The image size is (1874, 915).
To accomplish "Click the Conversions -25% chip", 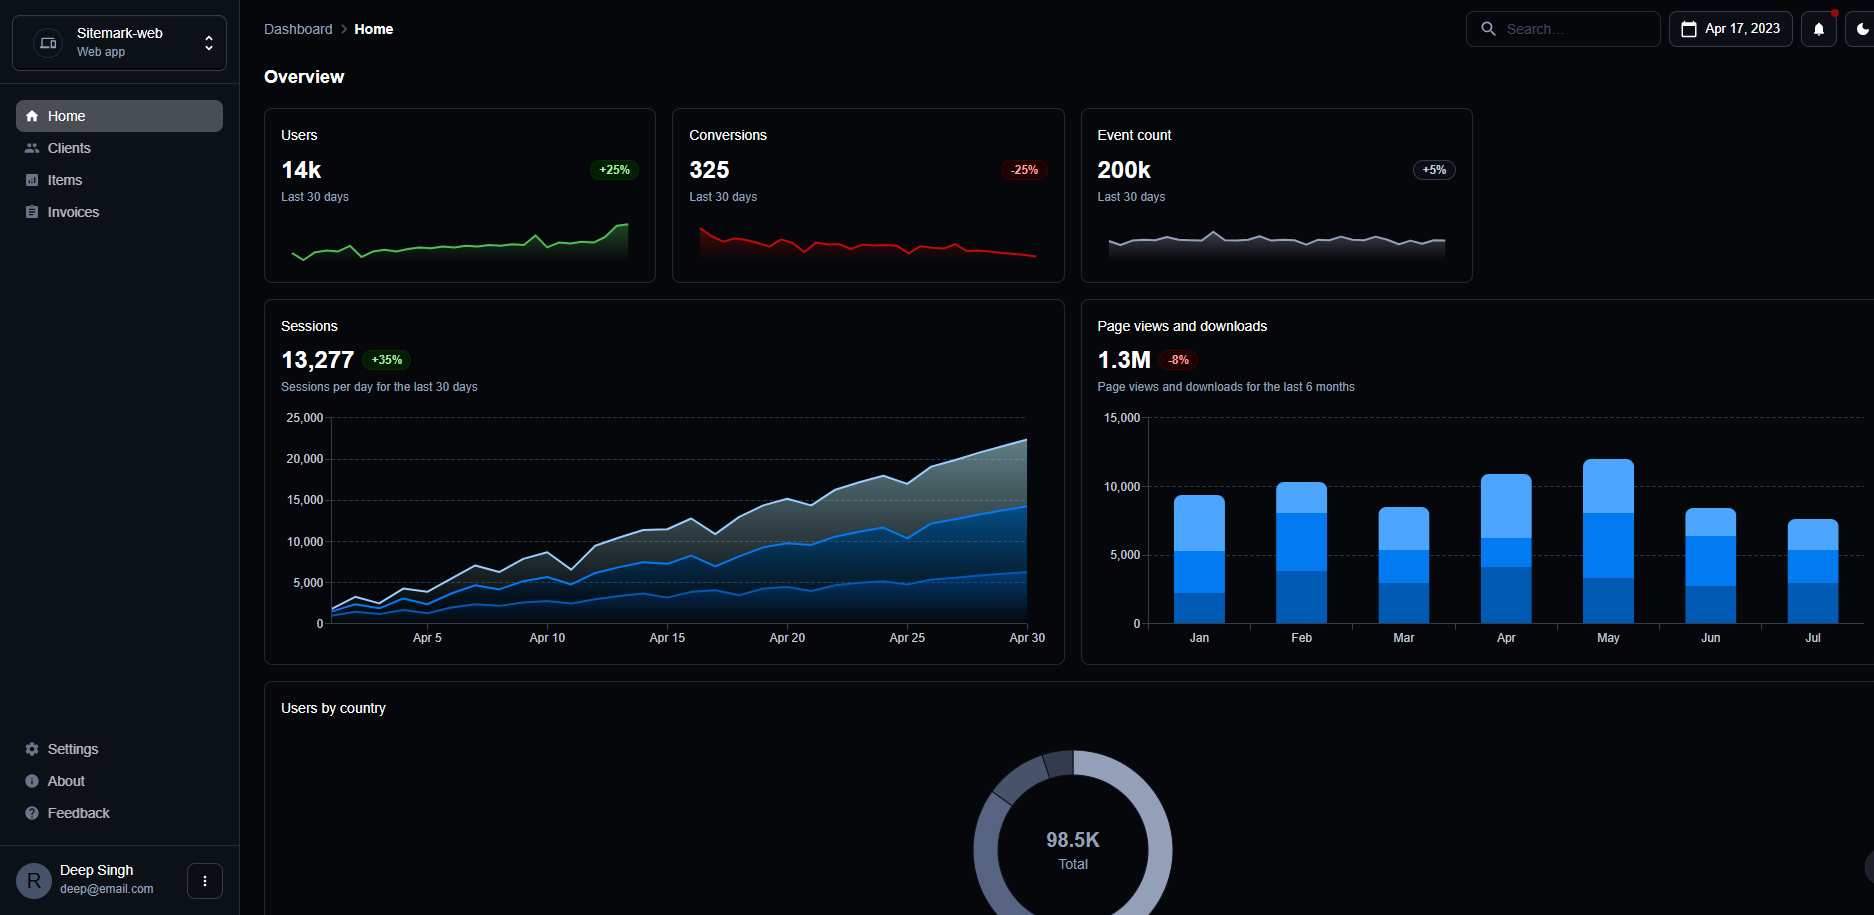I will (x=1024, y=170).
